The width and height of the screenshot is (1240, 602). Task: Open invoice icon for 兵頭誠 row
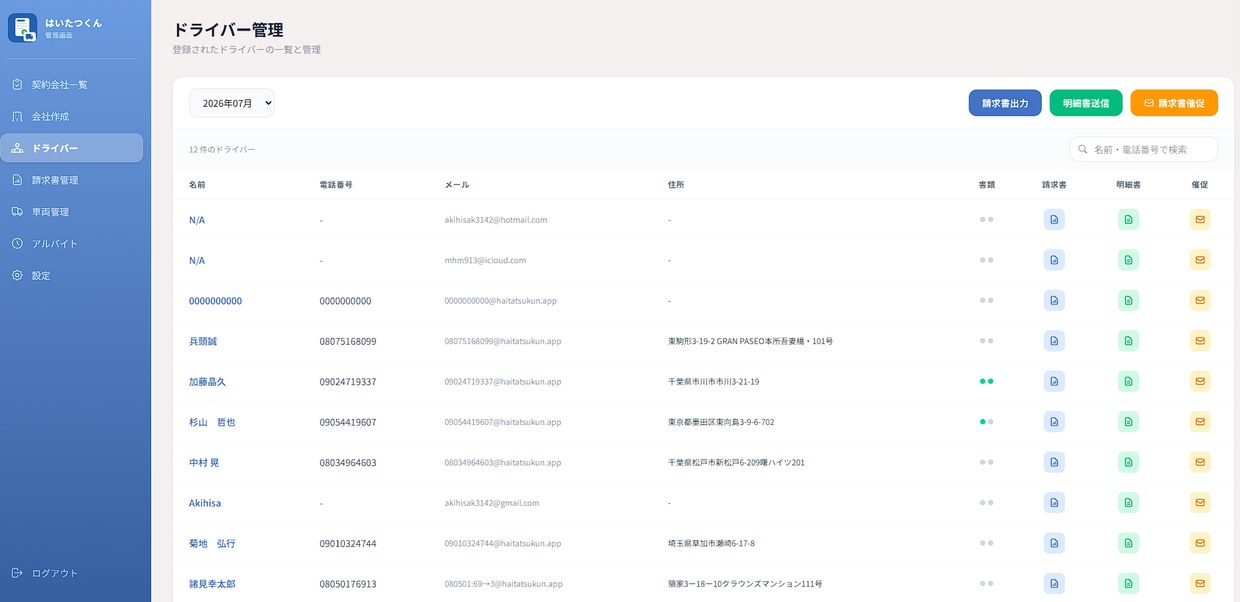[x=1054, y=341]
